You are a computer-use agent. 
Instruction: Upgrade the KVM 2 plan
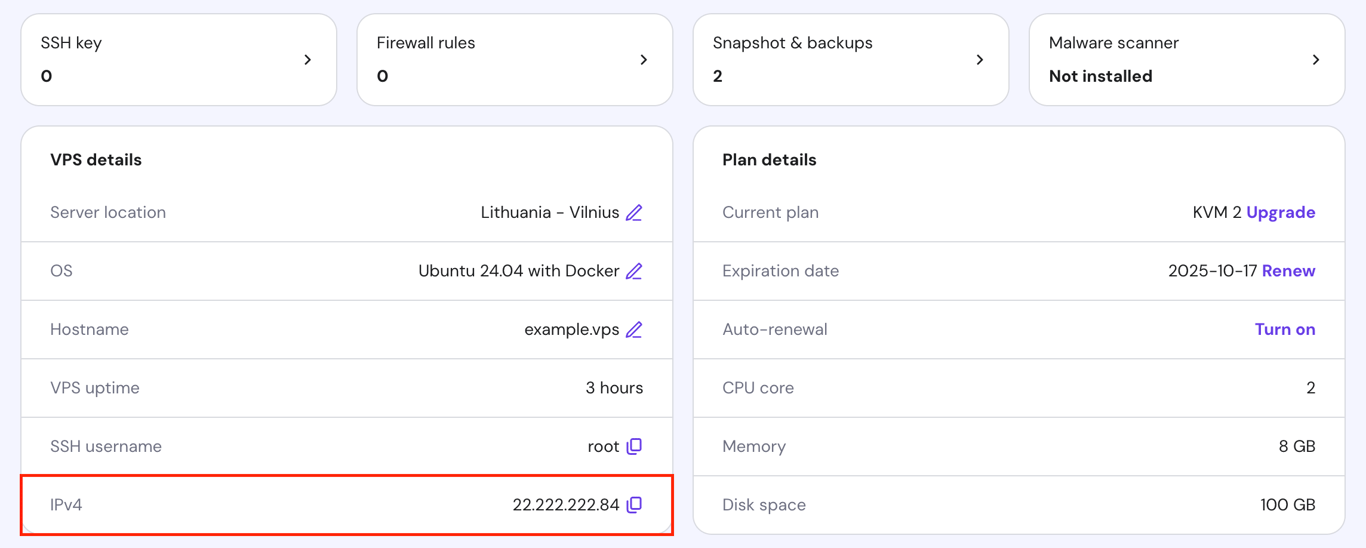1281,212
